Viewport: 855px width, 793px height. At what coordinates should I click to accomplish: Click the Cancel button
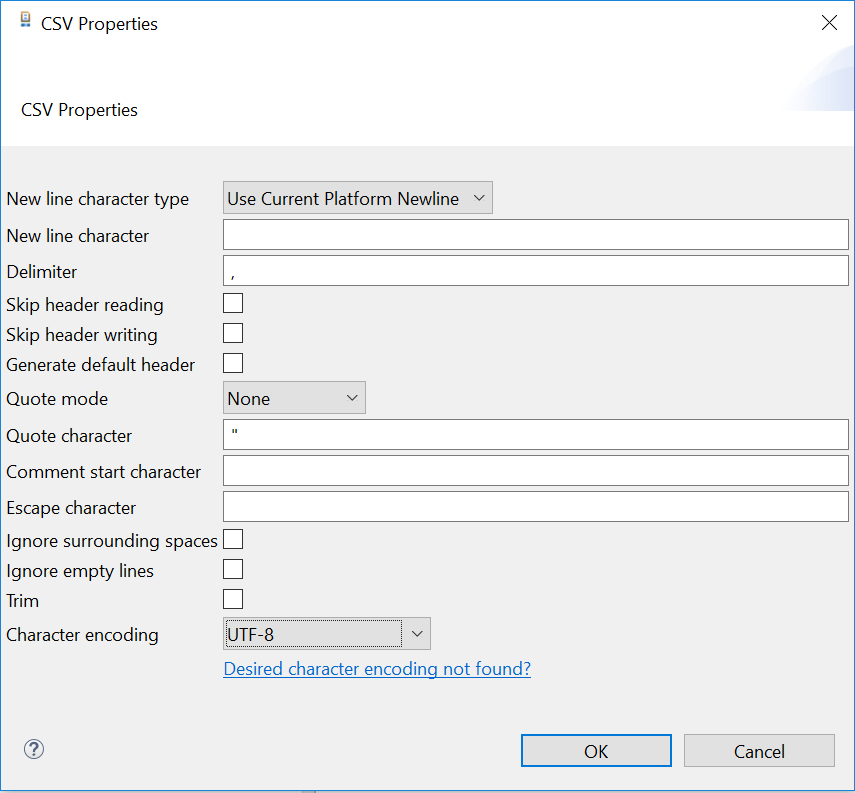pyautogui.click(x=759, y=751)
